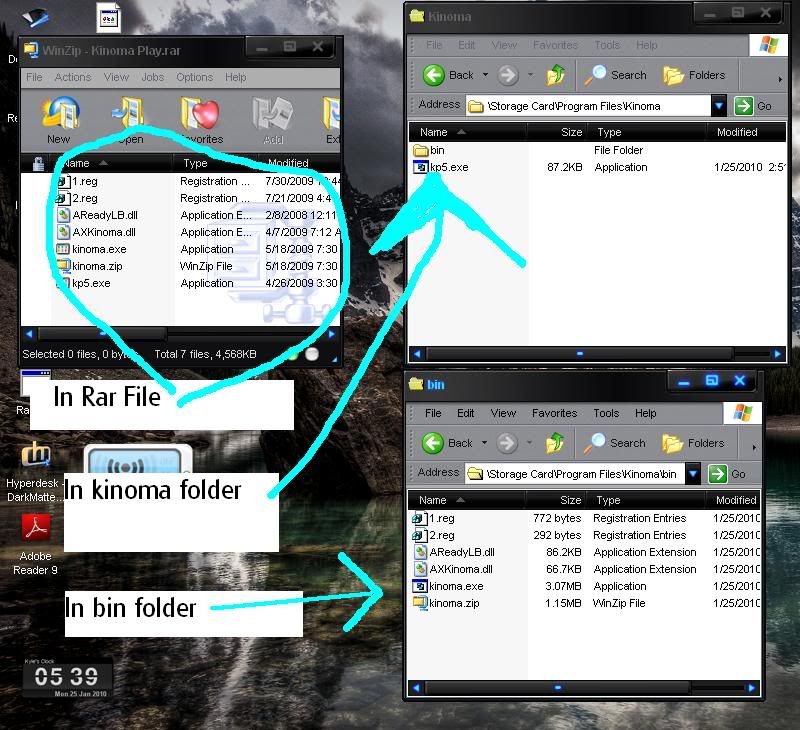The width and height of the screenshot is (800, 730).
Task: Expand the address dropdown in Kinoma window
Action: pos(719,106)
